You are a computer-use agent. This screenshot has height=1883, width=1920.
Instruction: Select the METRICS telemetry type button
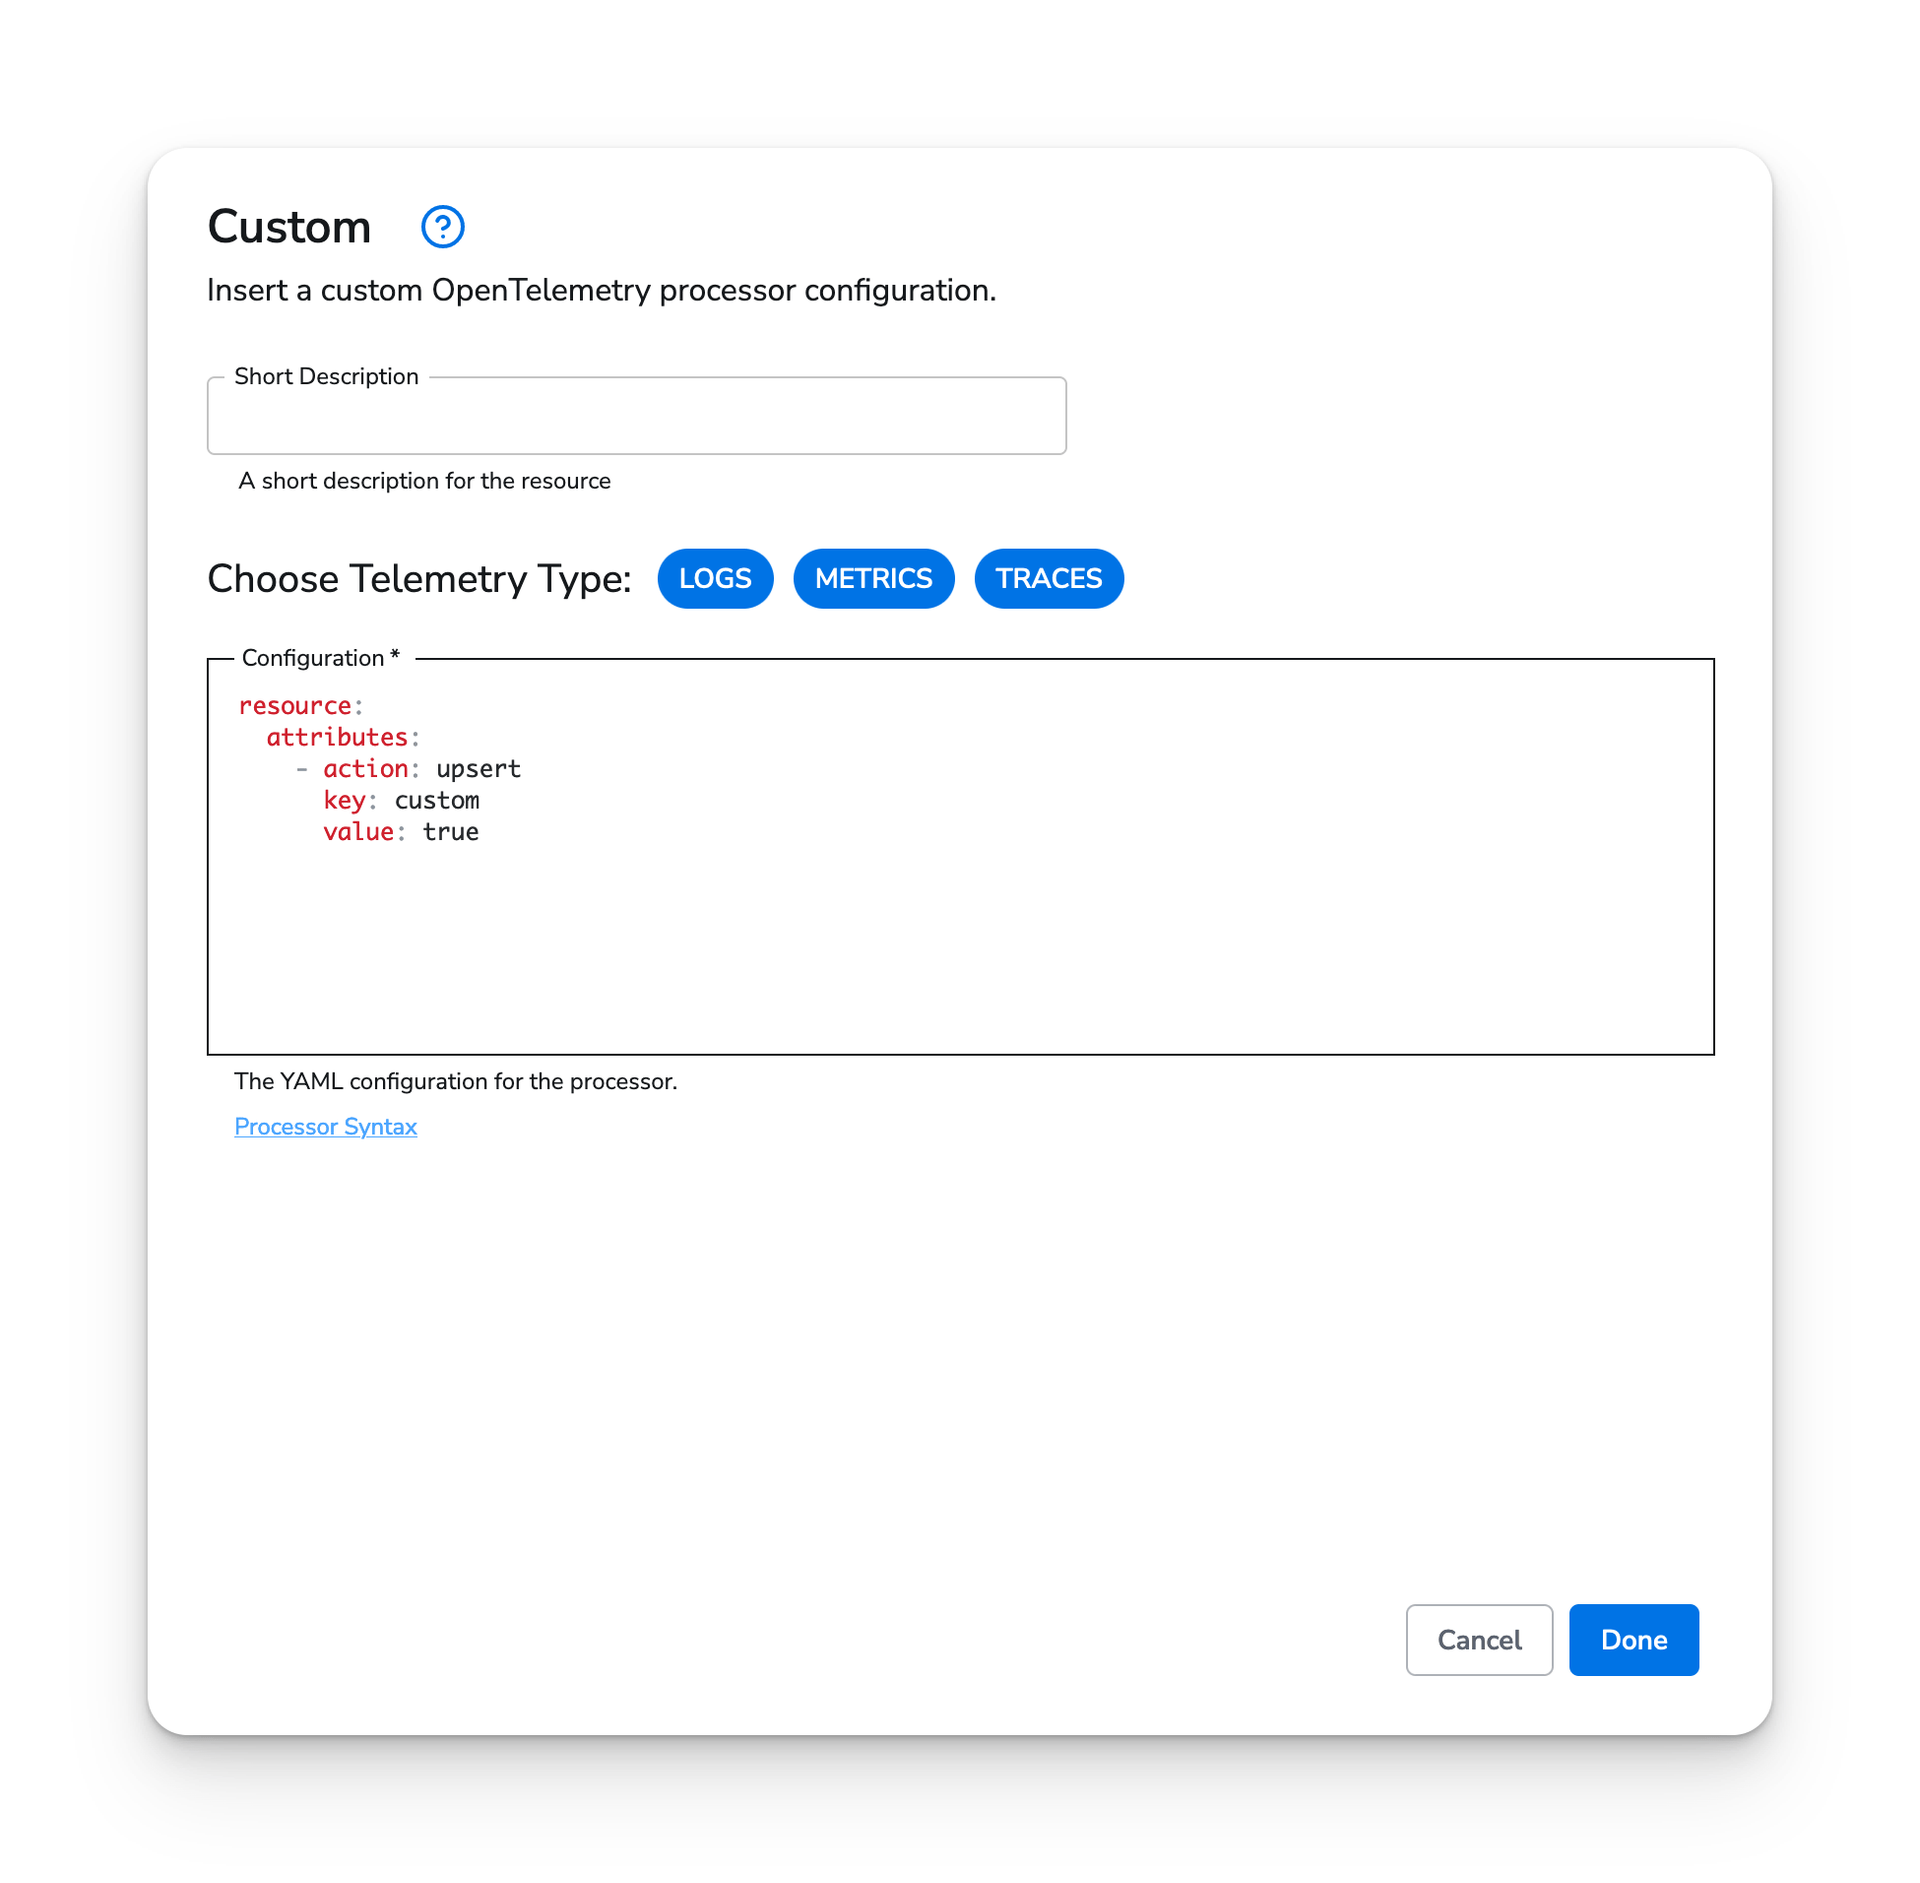click(x=873, y=578)
